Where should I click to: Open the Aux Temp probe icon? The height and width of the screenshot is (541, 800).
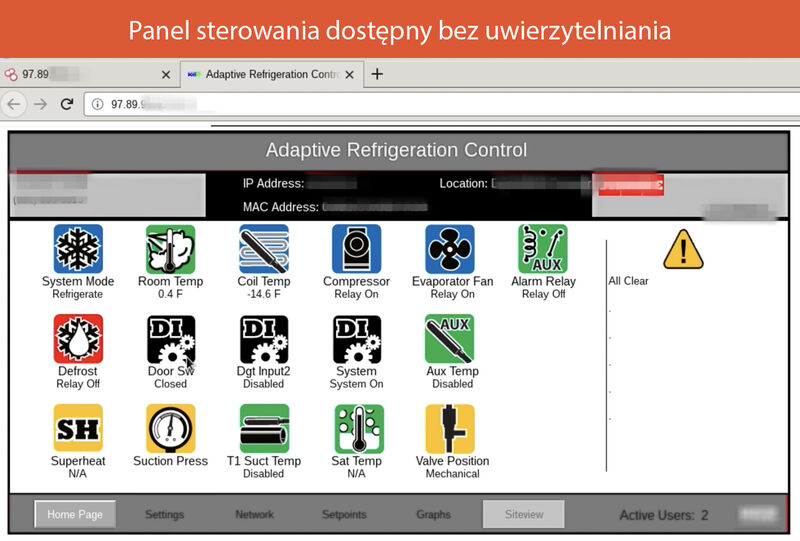click(x=449, y=339)
